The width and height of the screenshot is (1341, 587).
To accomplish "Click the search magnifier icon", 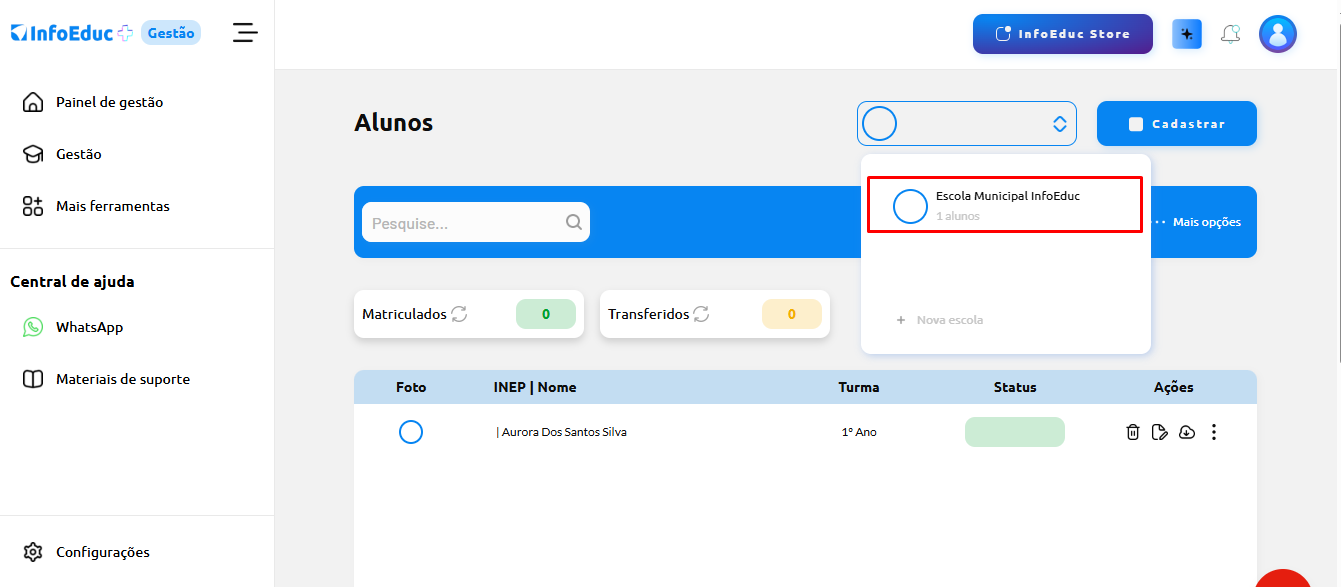I will (x=574, y=222).
